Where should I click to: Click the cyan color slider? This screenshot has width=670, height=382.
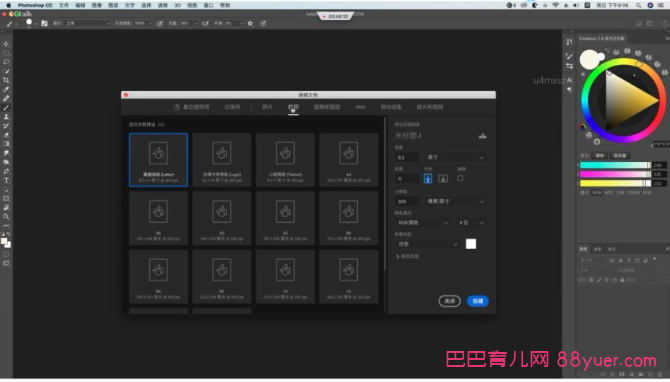(x=615, y=165)
